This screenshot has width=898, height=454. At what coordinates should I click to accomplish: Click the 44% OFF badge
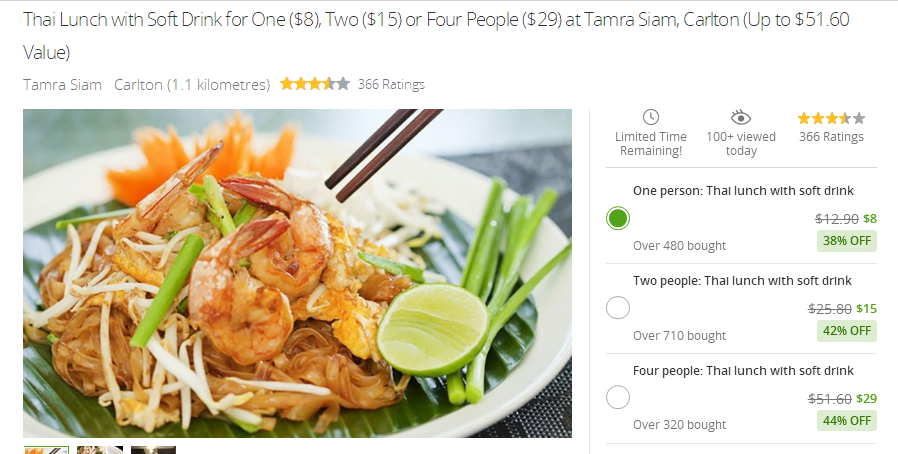tap(846, 421)
